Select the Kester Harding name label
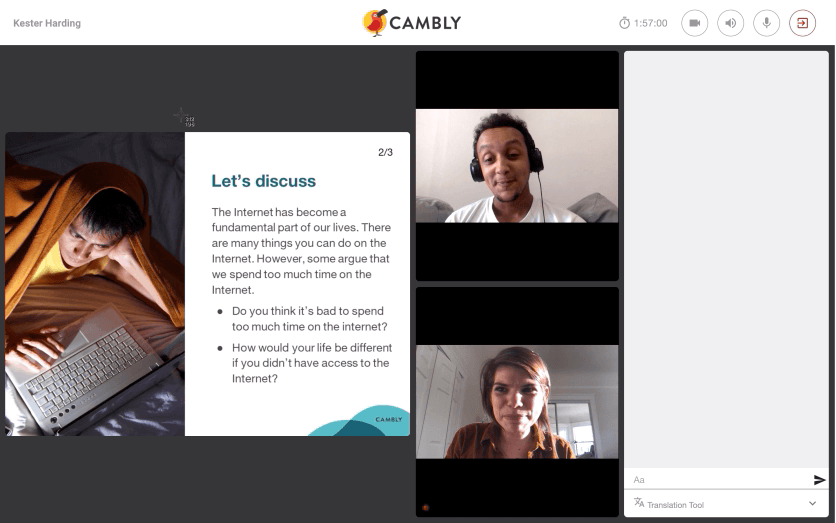 tap(47, 23)
